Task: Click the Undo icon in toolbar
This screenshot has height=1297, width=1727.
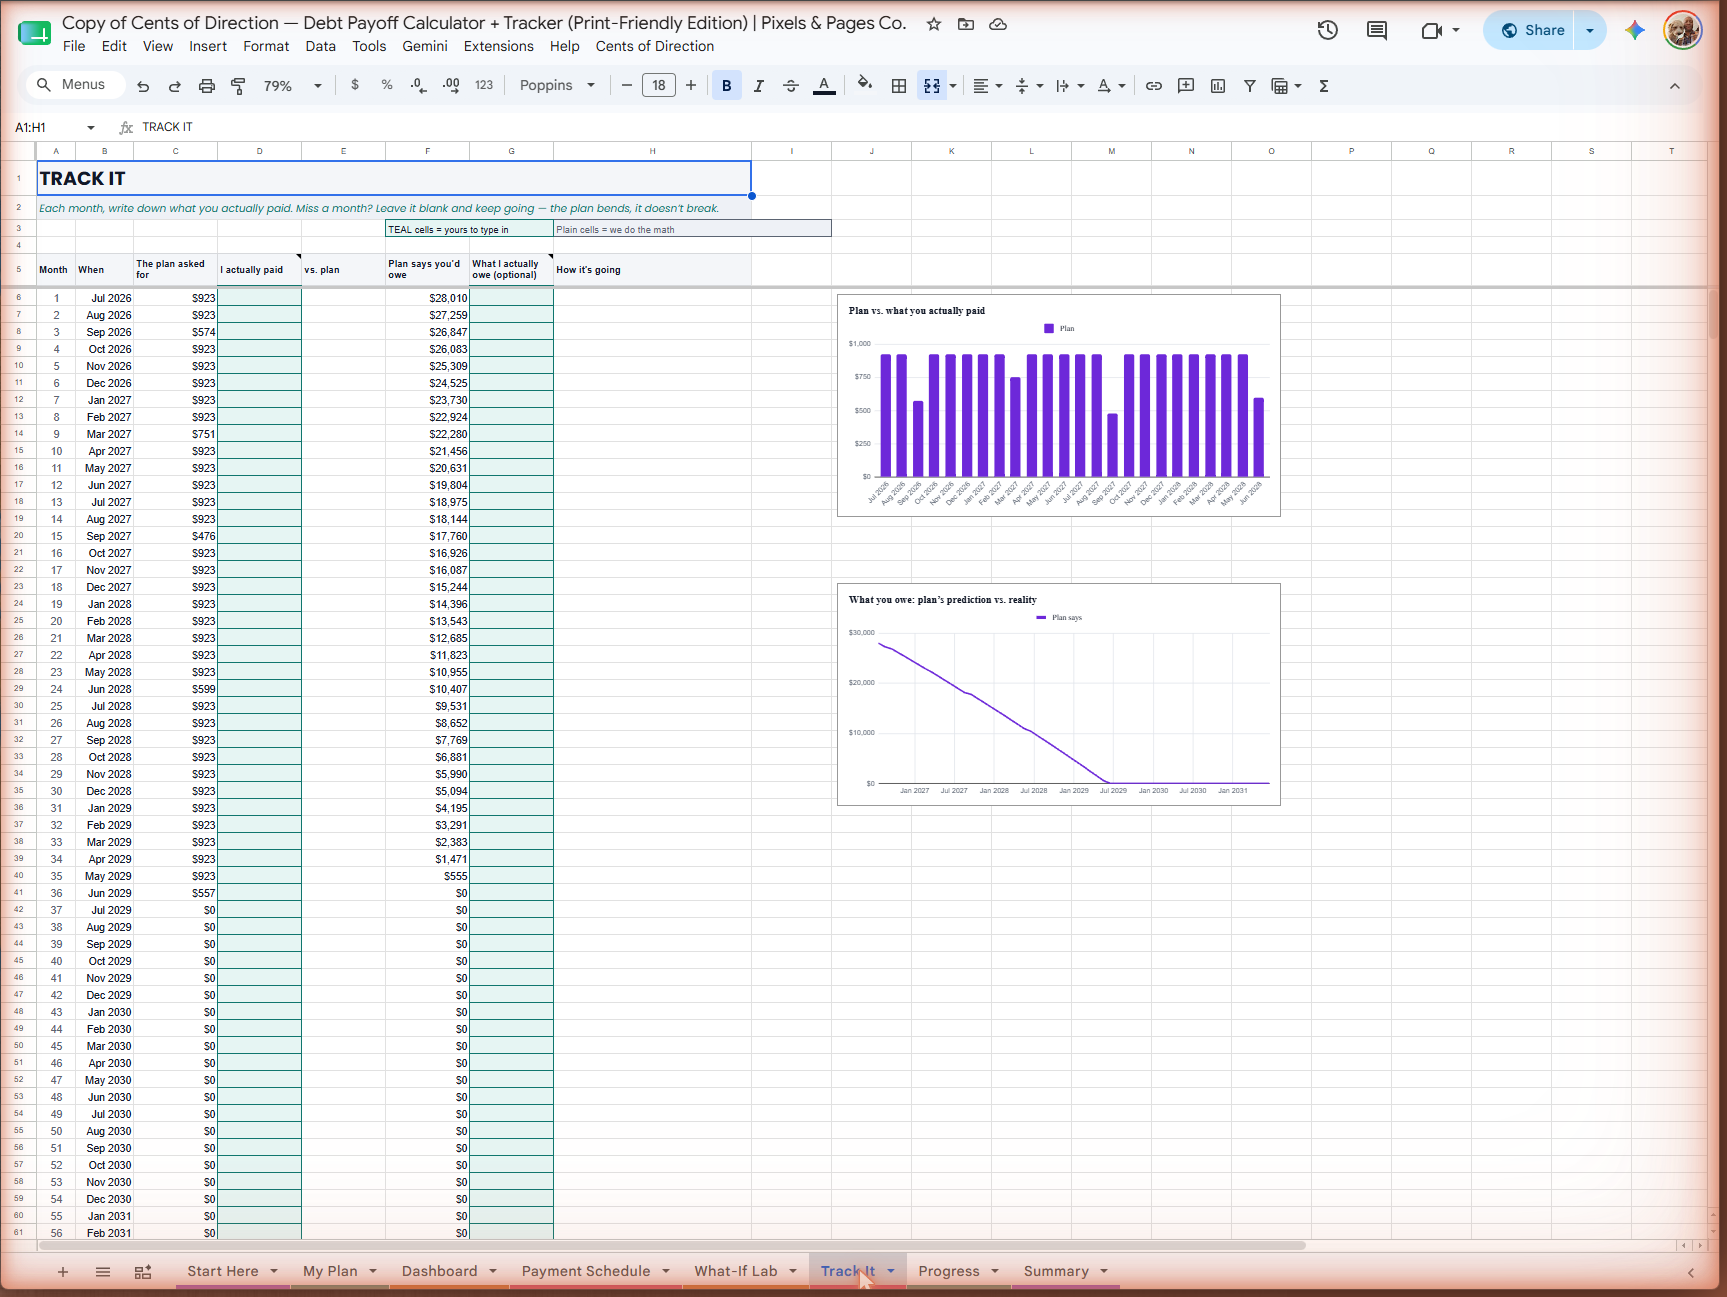Action: coord(143,86)
